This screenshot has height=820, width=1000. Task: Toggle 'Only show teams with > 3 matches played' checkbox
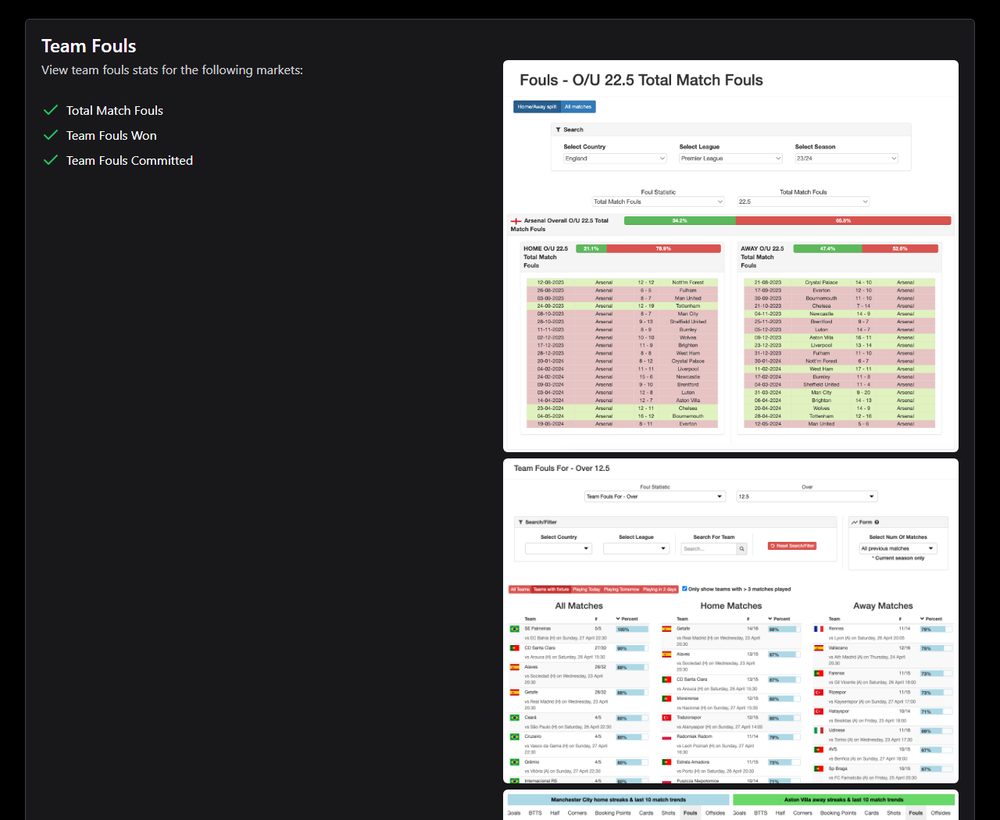(685, 589)
